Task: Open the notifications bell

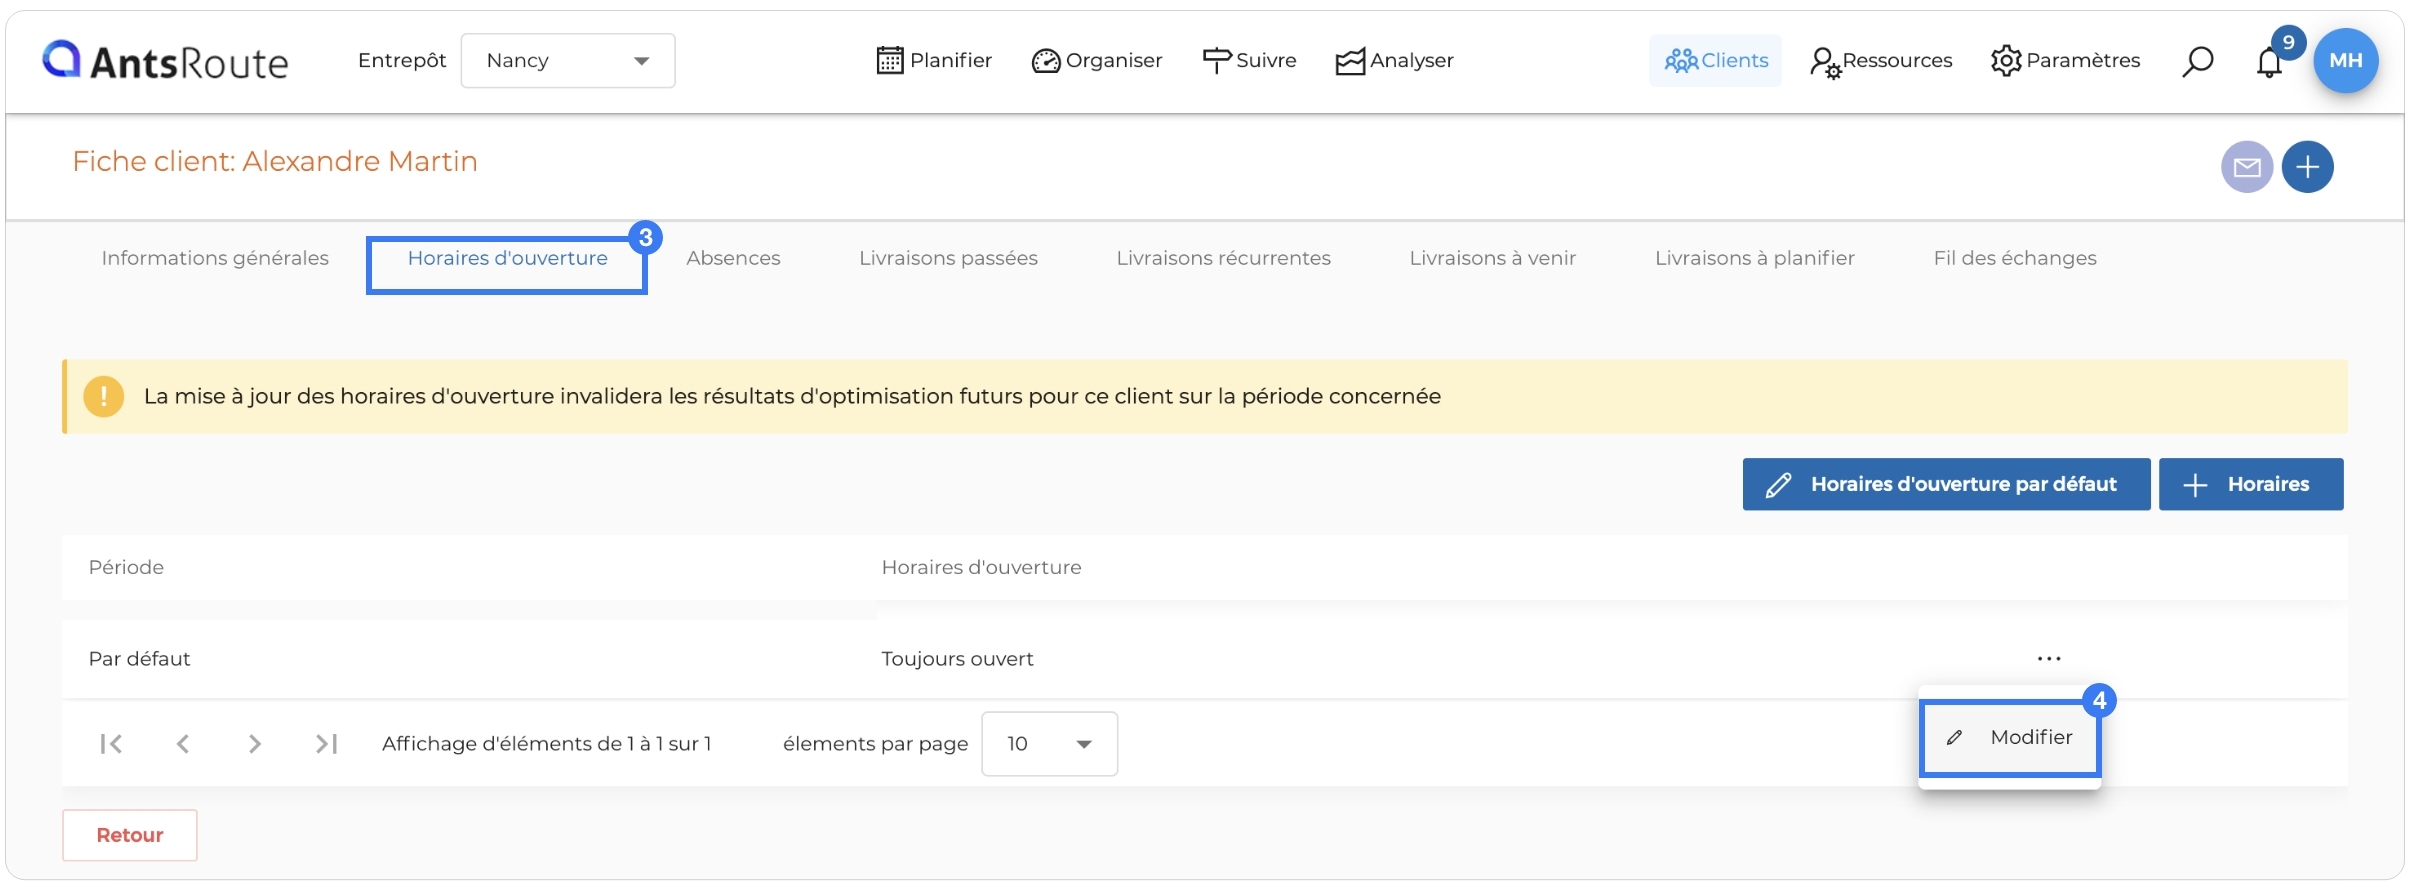Action: 2270,62
